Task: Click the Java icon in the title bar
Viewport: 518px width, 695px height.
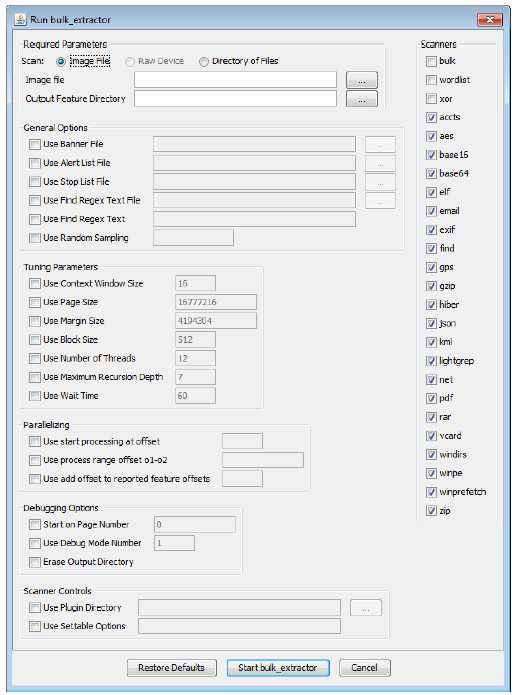Action: tap(20, 20)
